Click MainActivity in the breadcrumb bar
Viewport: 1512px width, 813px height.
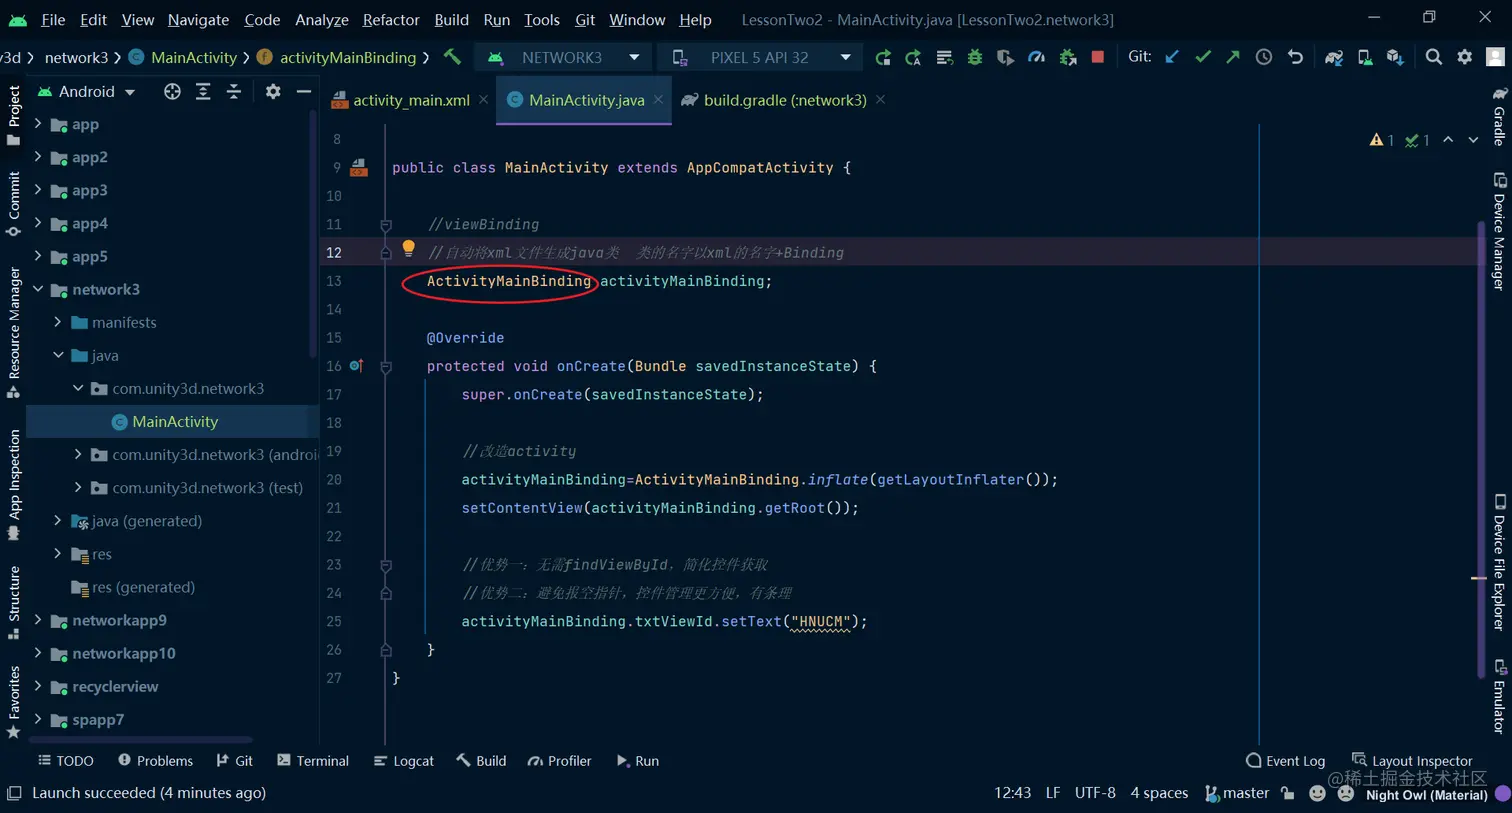[183, 57]
